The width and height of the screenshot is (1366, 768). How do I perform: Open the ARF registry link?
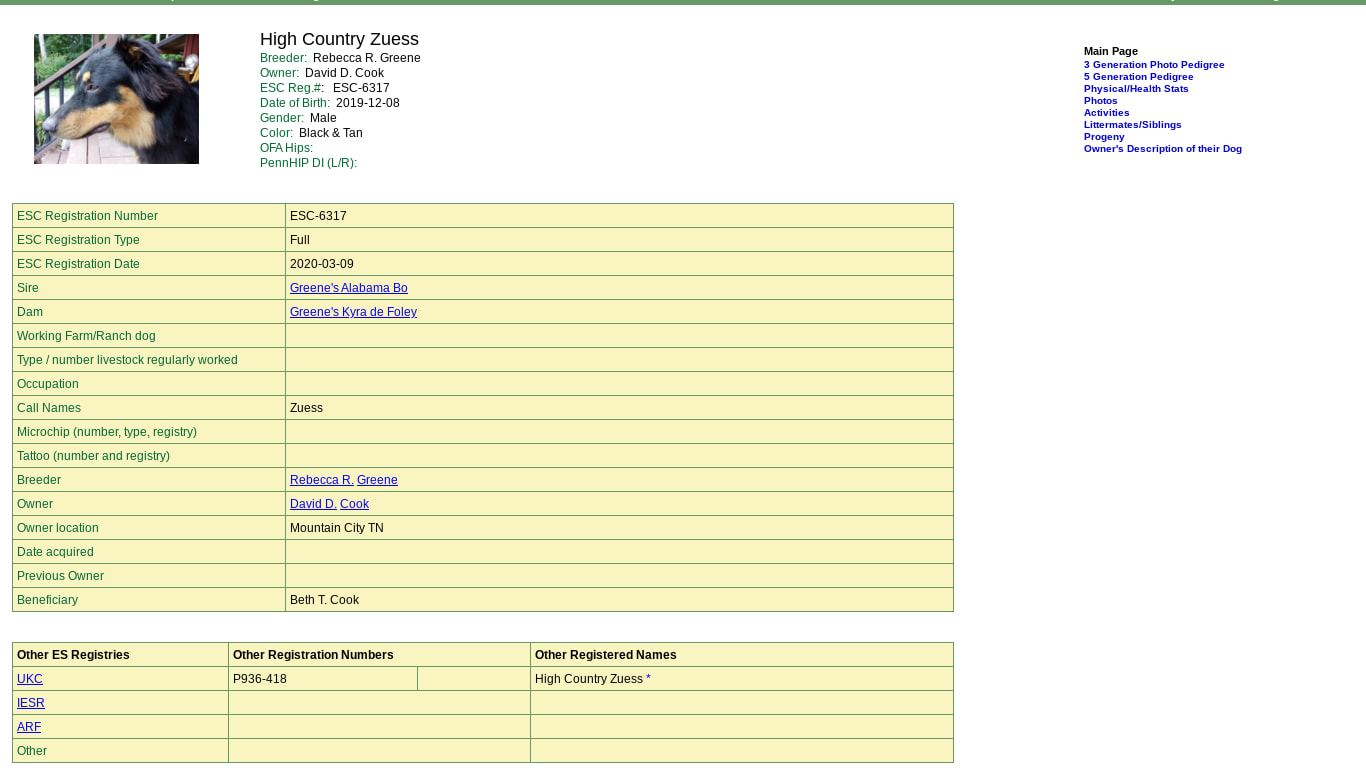tap(29, 727)
